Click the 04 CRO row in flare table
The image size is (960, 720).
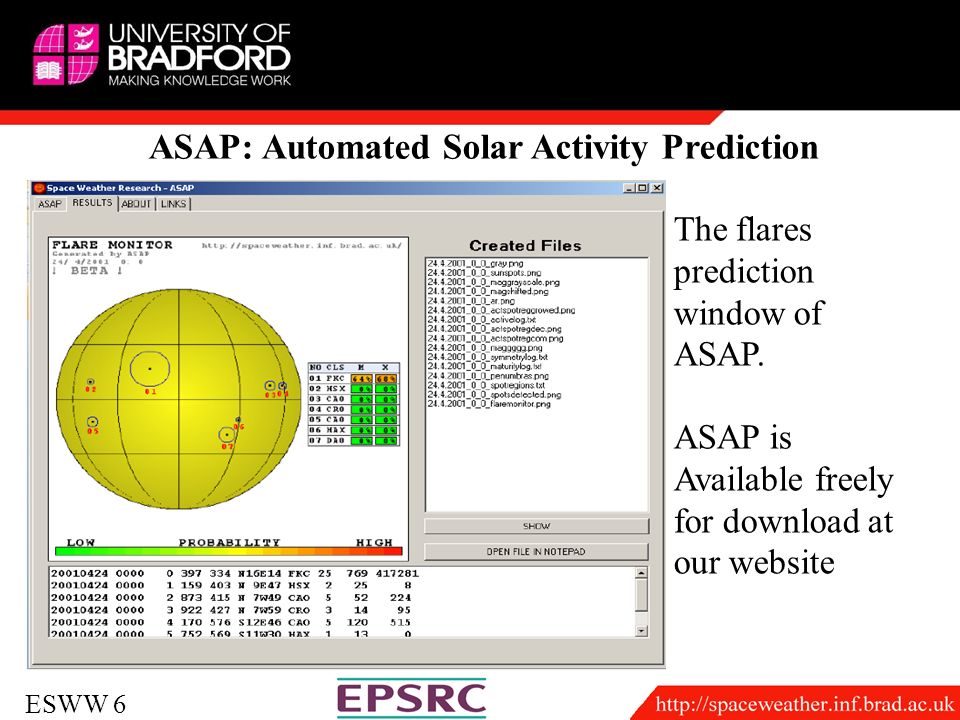(353, 410)
